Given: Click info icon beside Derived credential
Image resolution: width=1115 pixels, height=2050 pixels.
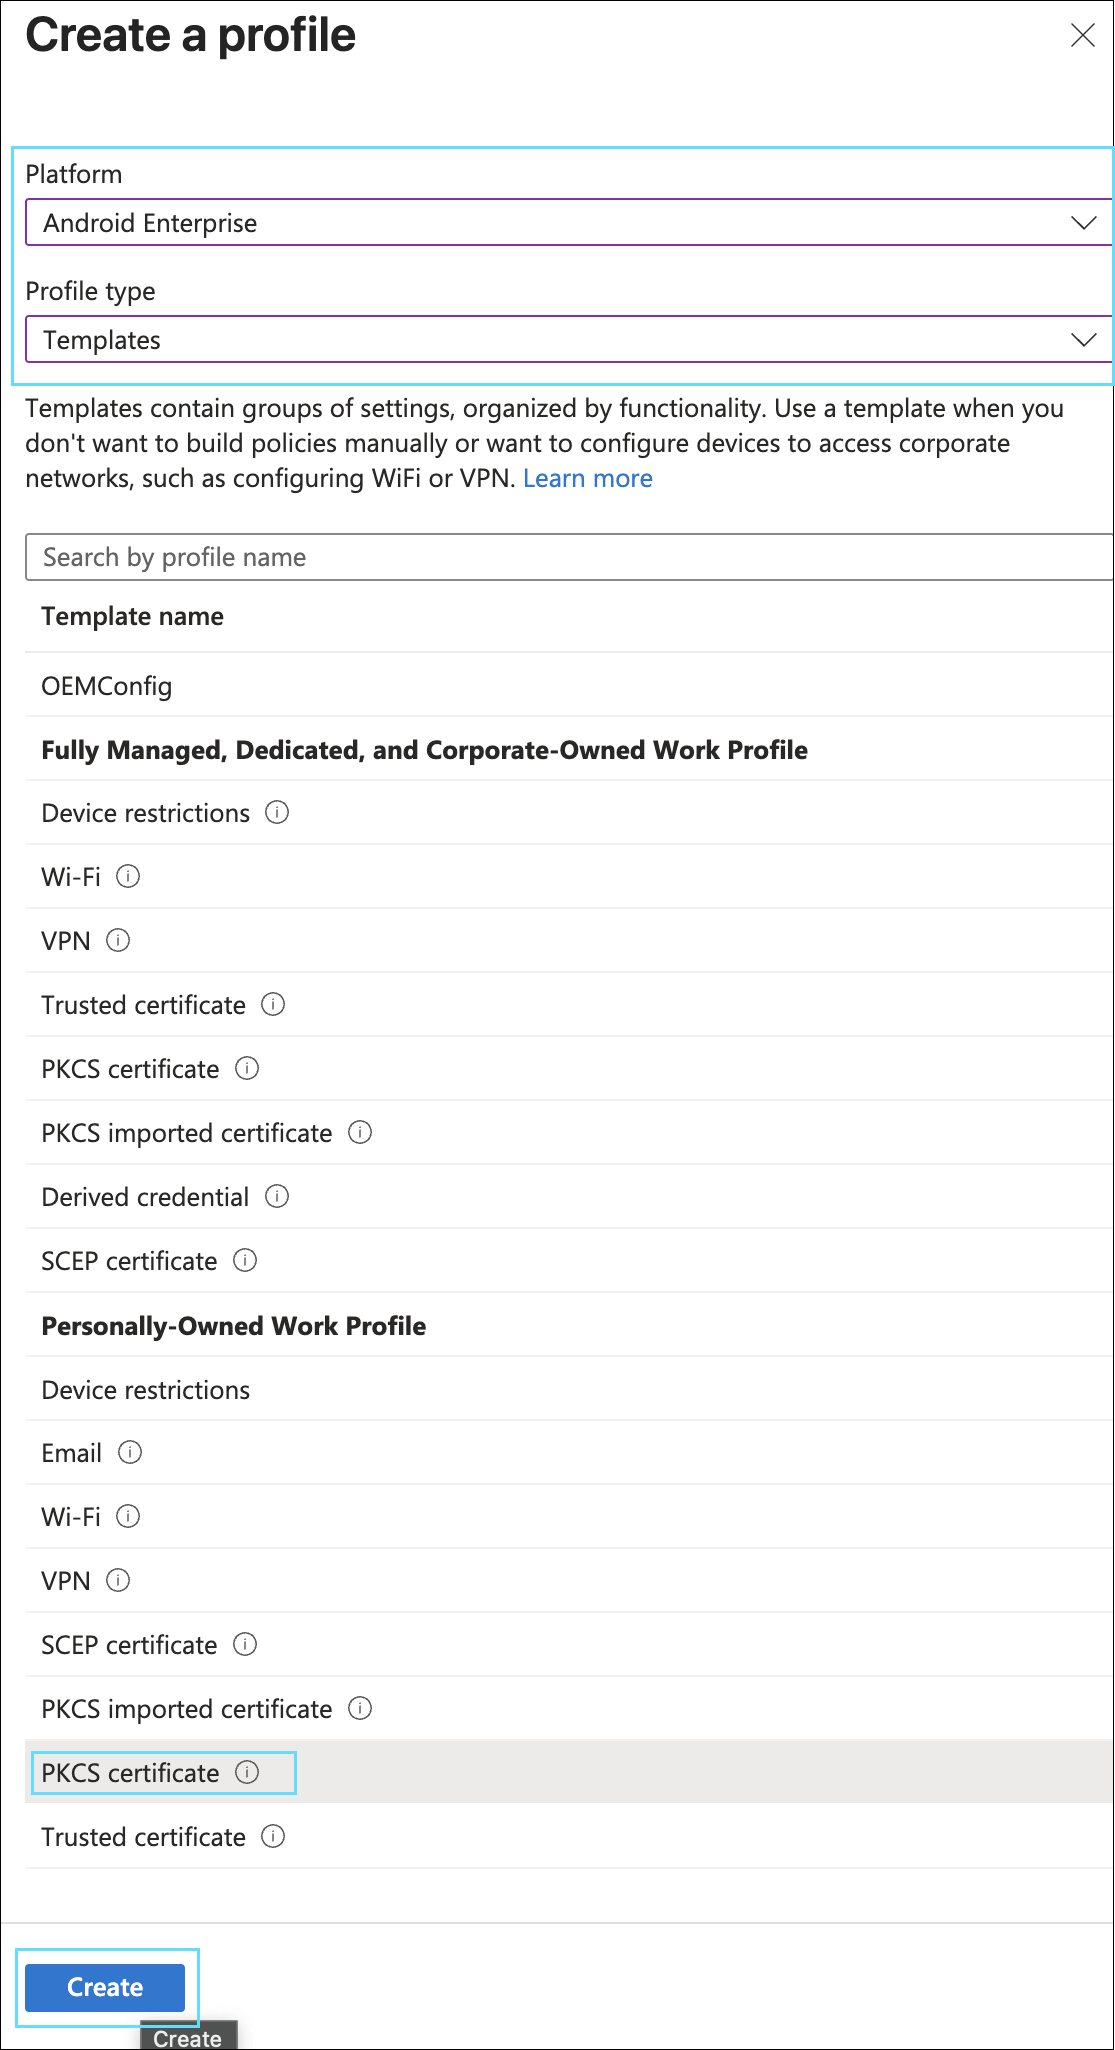Looking at the screenshot, I should (x=277, y=1196).
